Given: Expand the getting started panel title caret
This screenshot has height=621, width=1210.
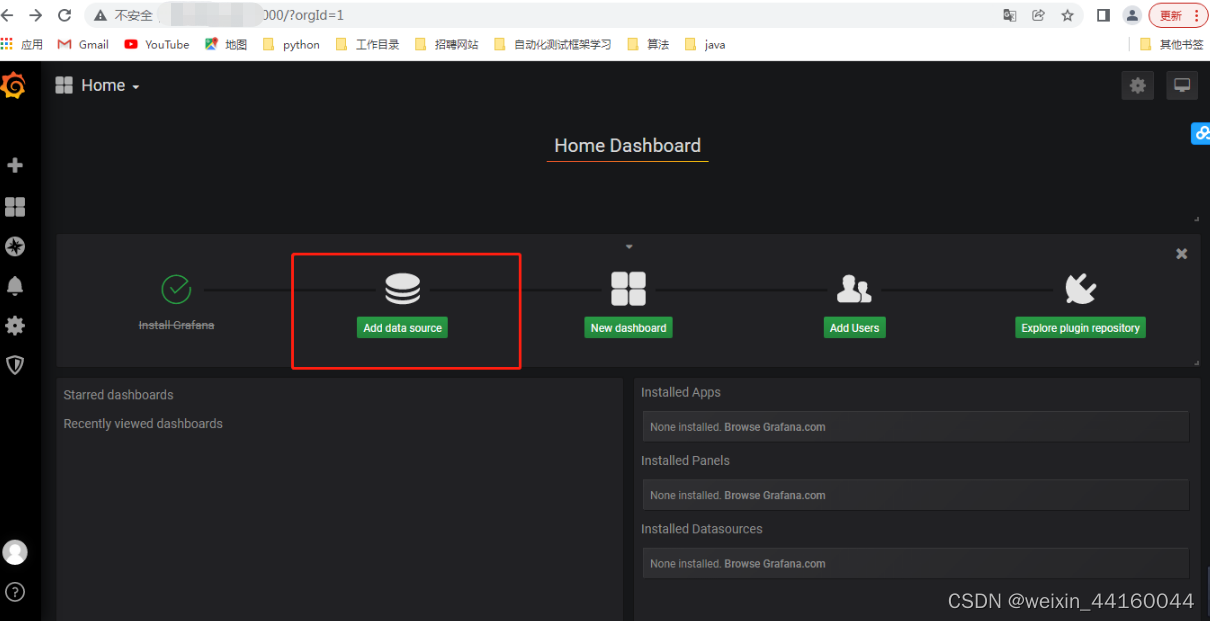Looking at the screenshot, I should (x=629, y=246).
